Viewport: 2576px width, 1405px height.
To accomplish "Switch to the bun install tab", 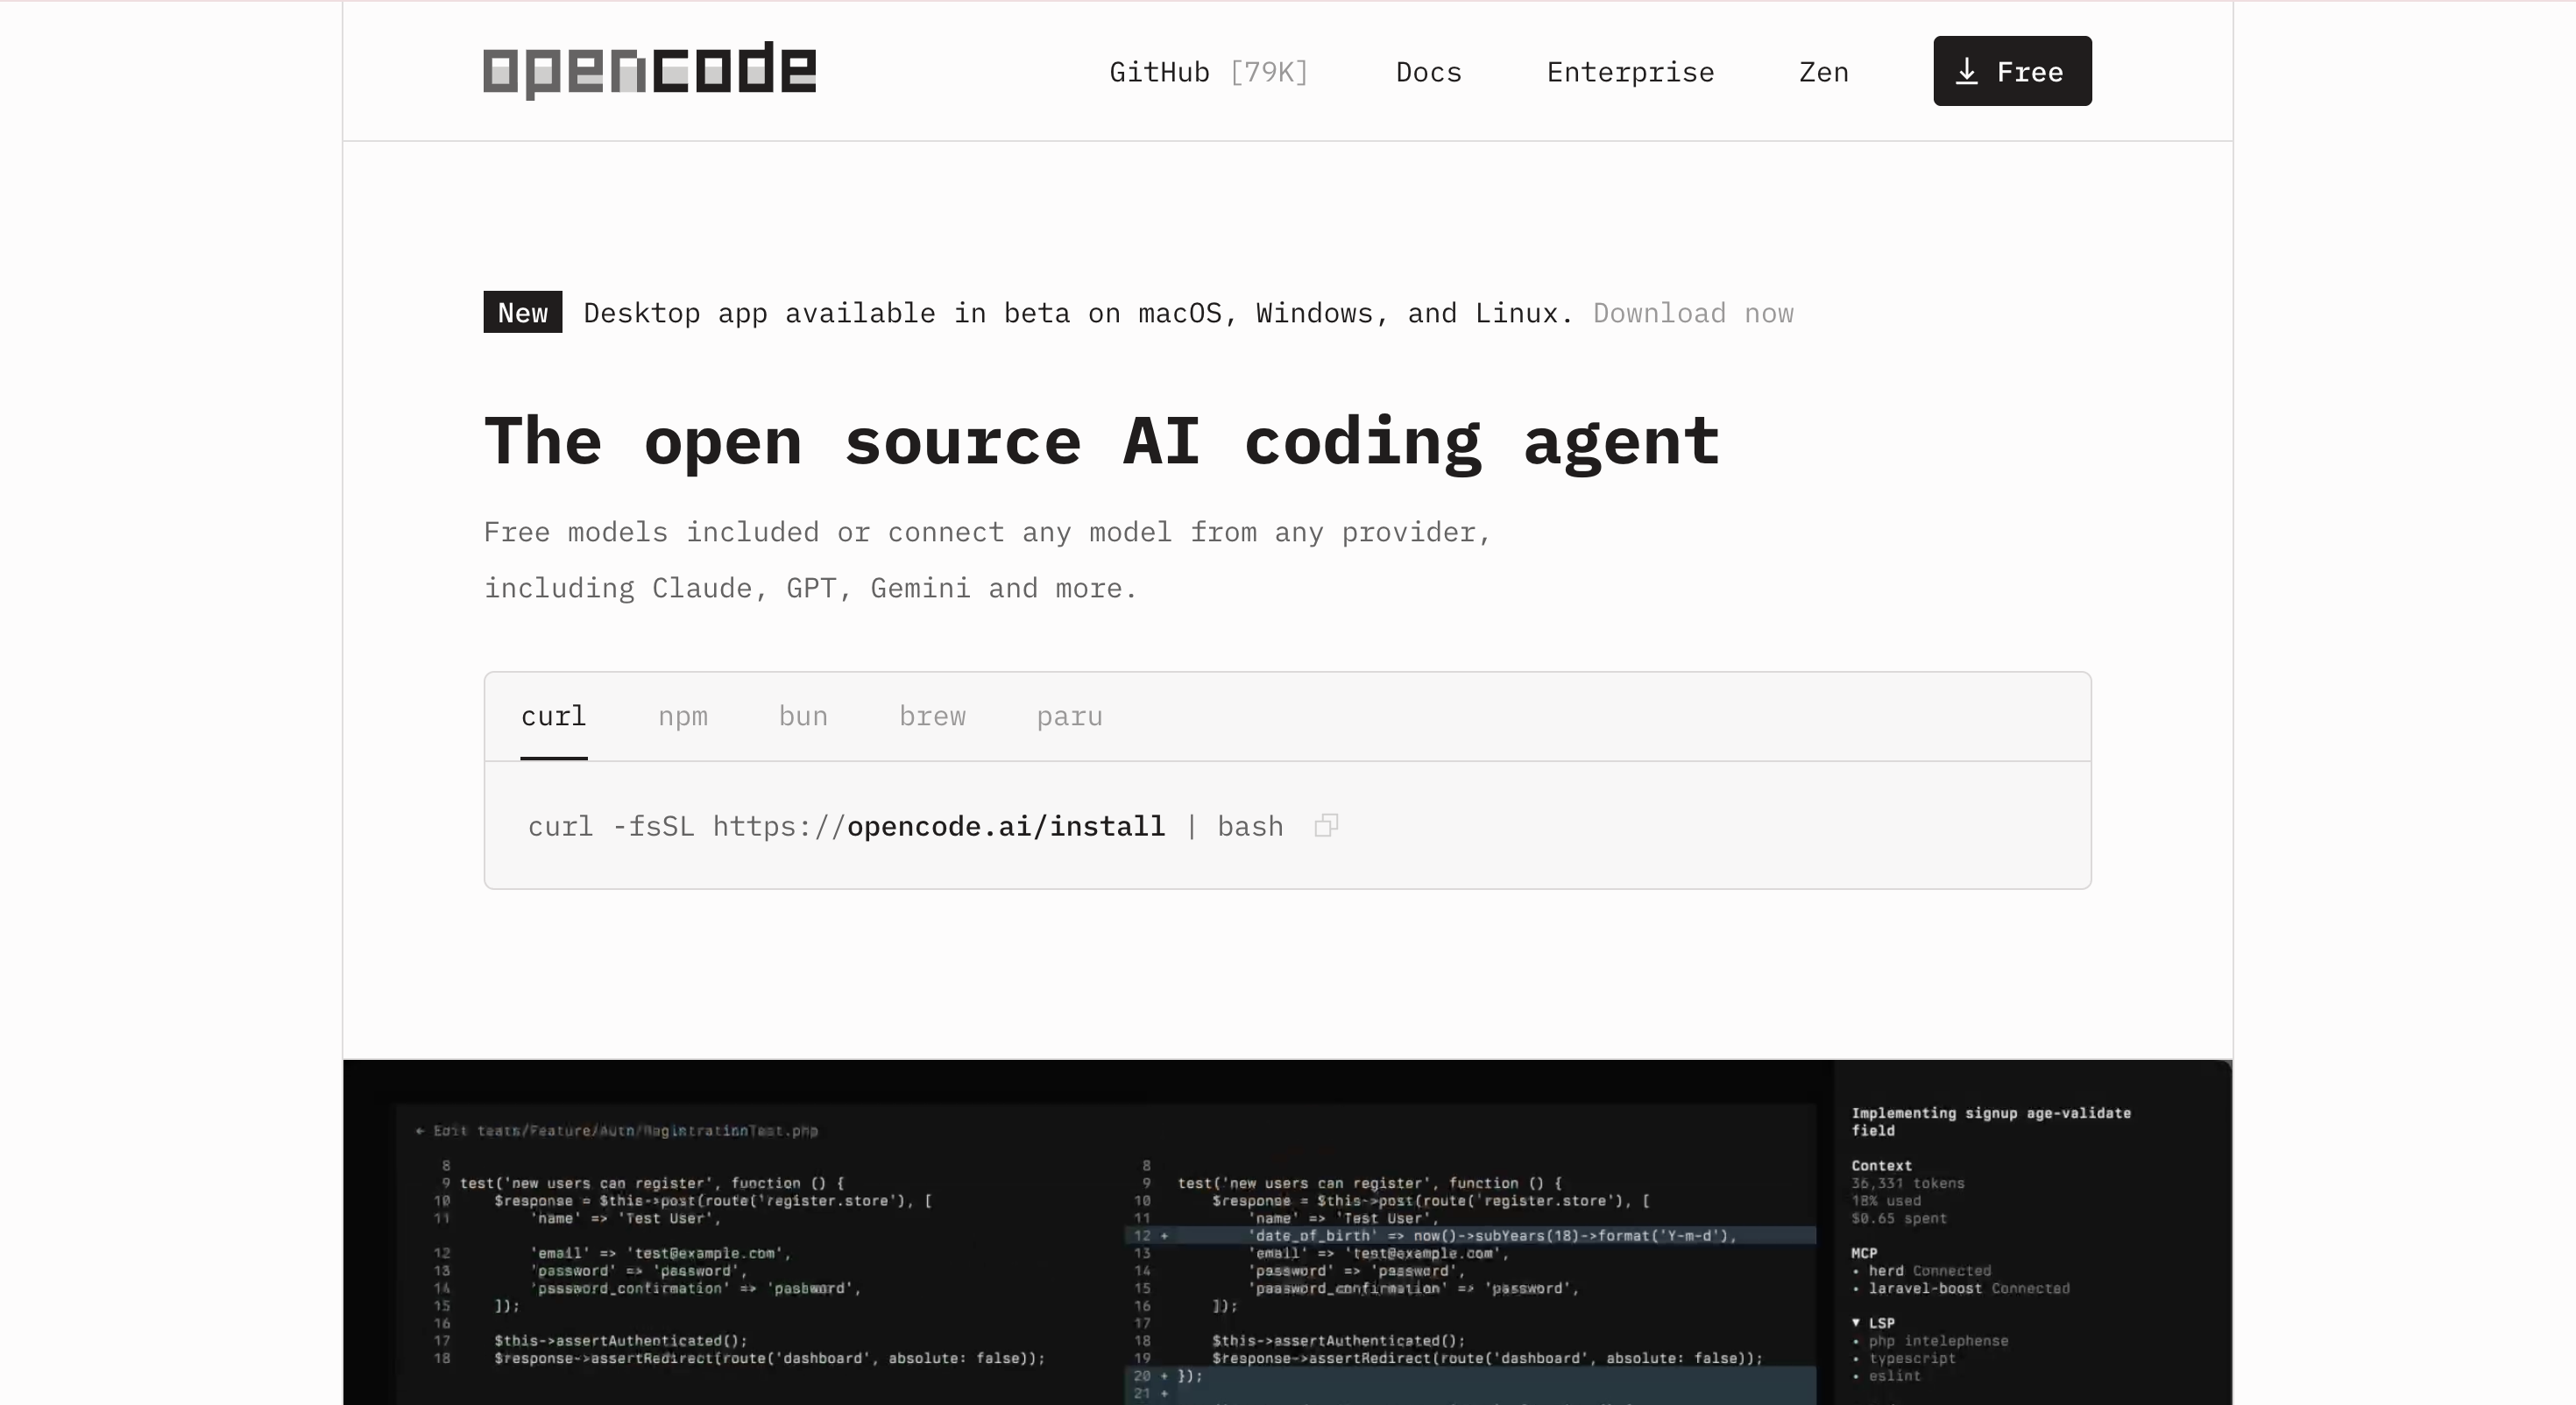I will (x=801, y=716).
